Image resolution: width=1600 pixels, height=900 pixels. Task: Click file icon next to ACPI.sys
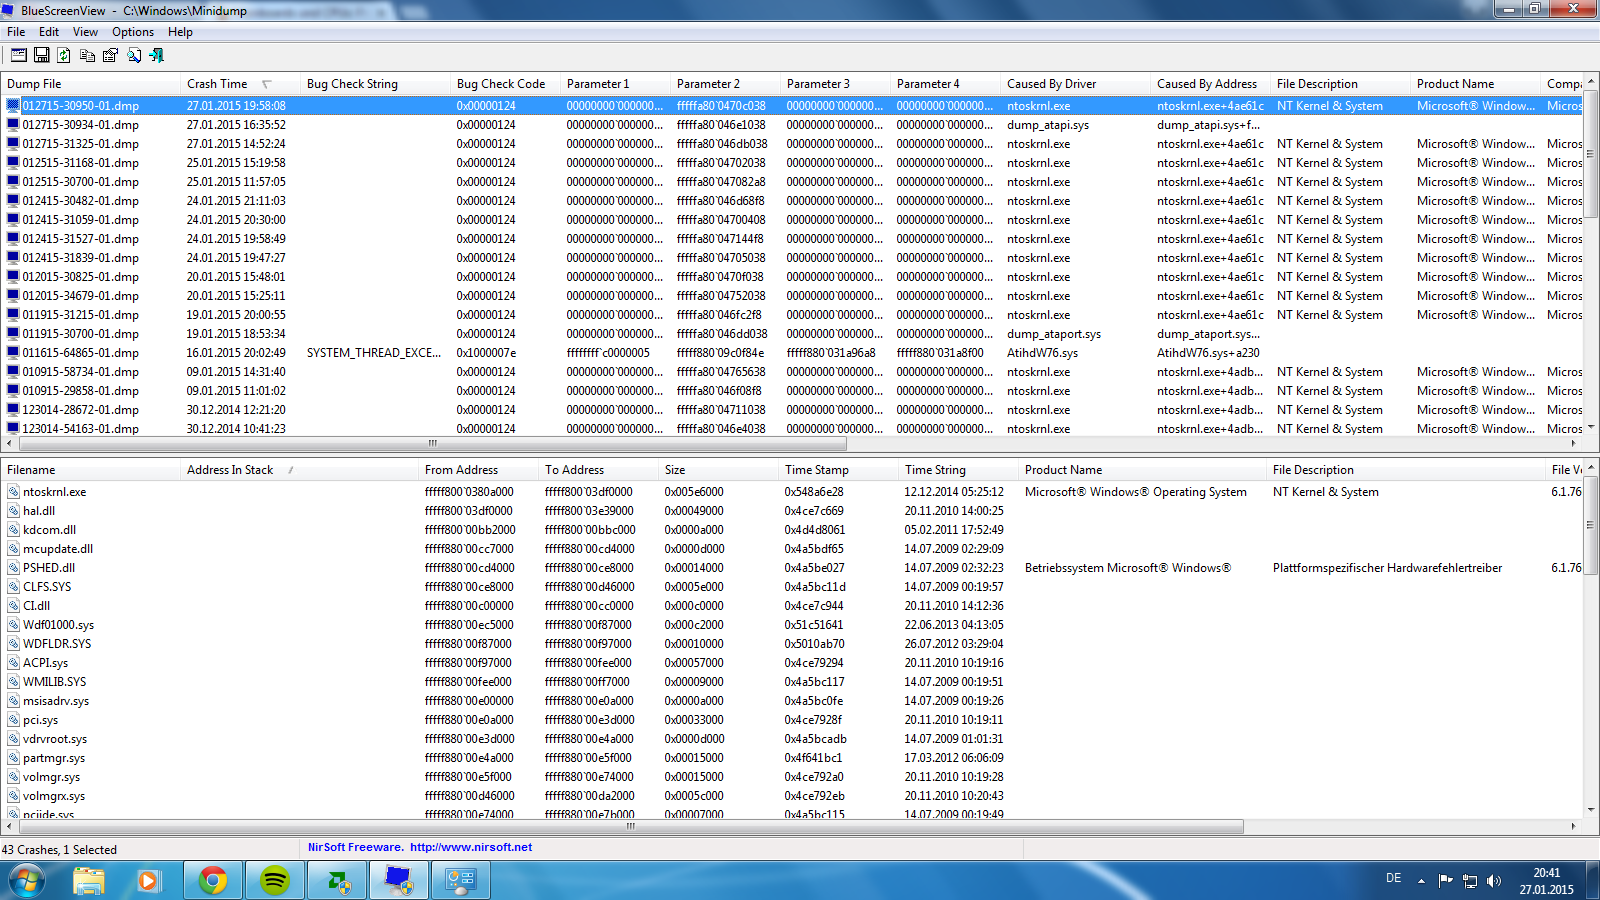coord(13,663)
